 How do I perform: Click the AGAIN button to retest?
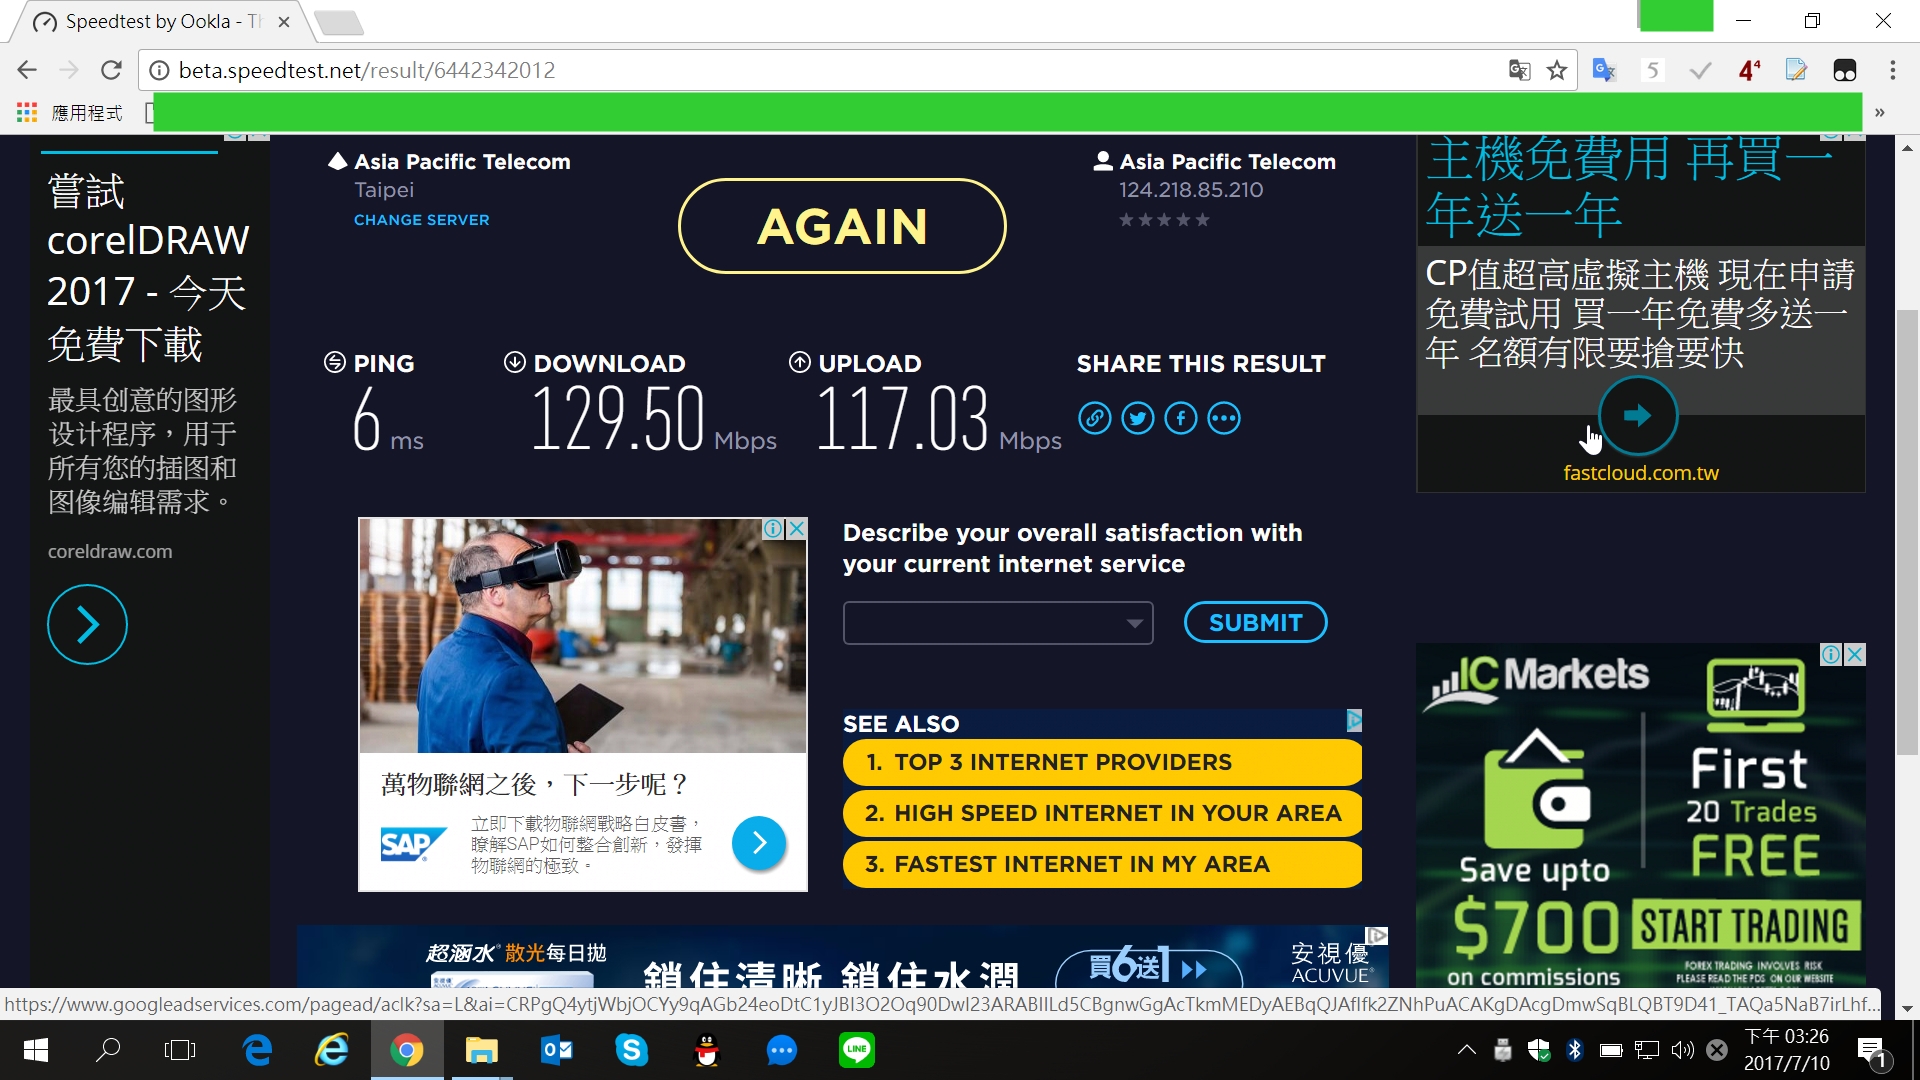842,226
